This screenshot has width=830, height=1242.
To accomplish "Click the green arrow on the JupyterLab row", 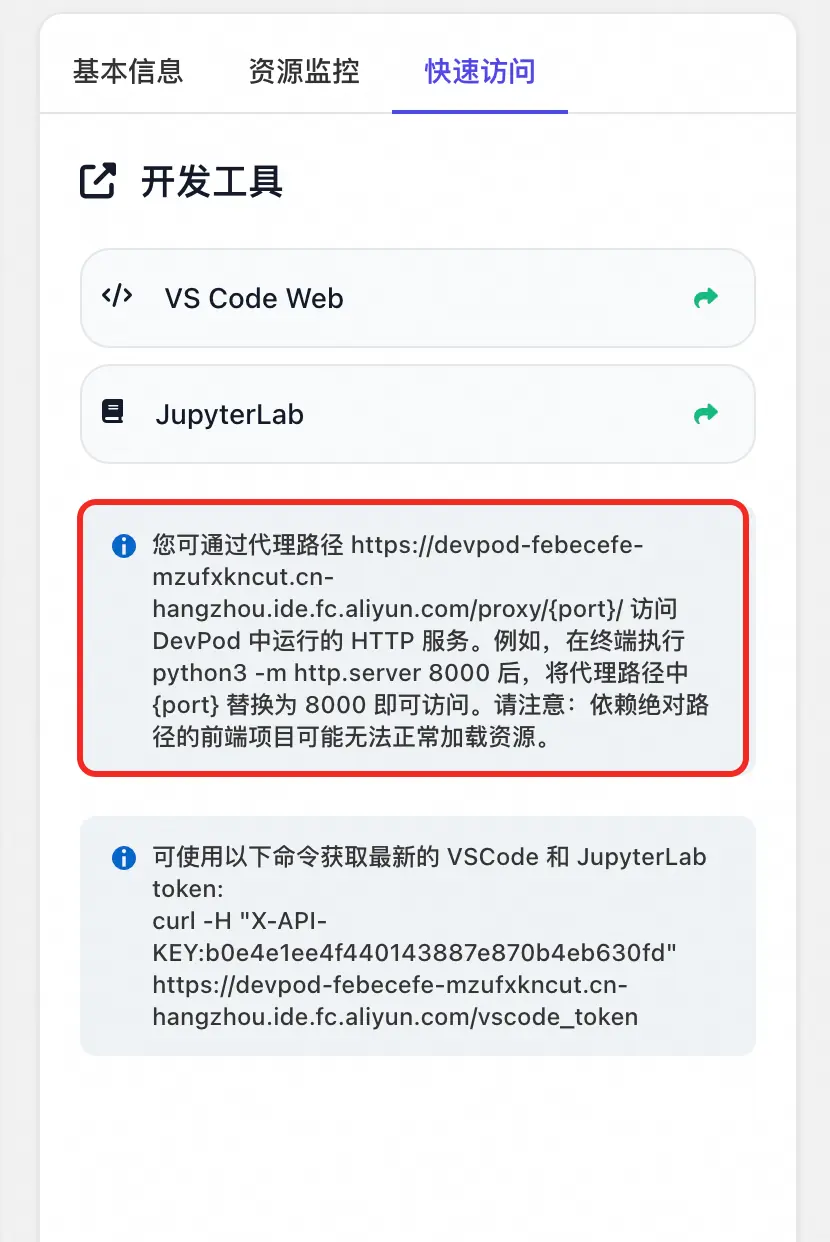I will pos(706,413).
